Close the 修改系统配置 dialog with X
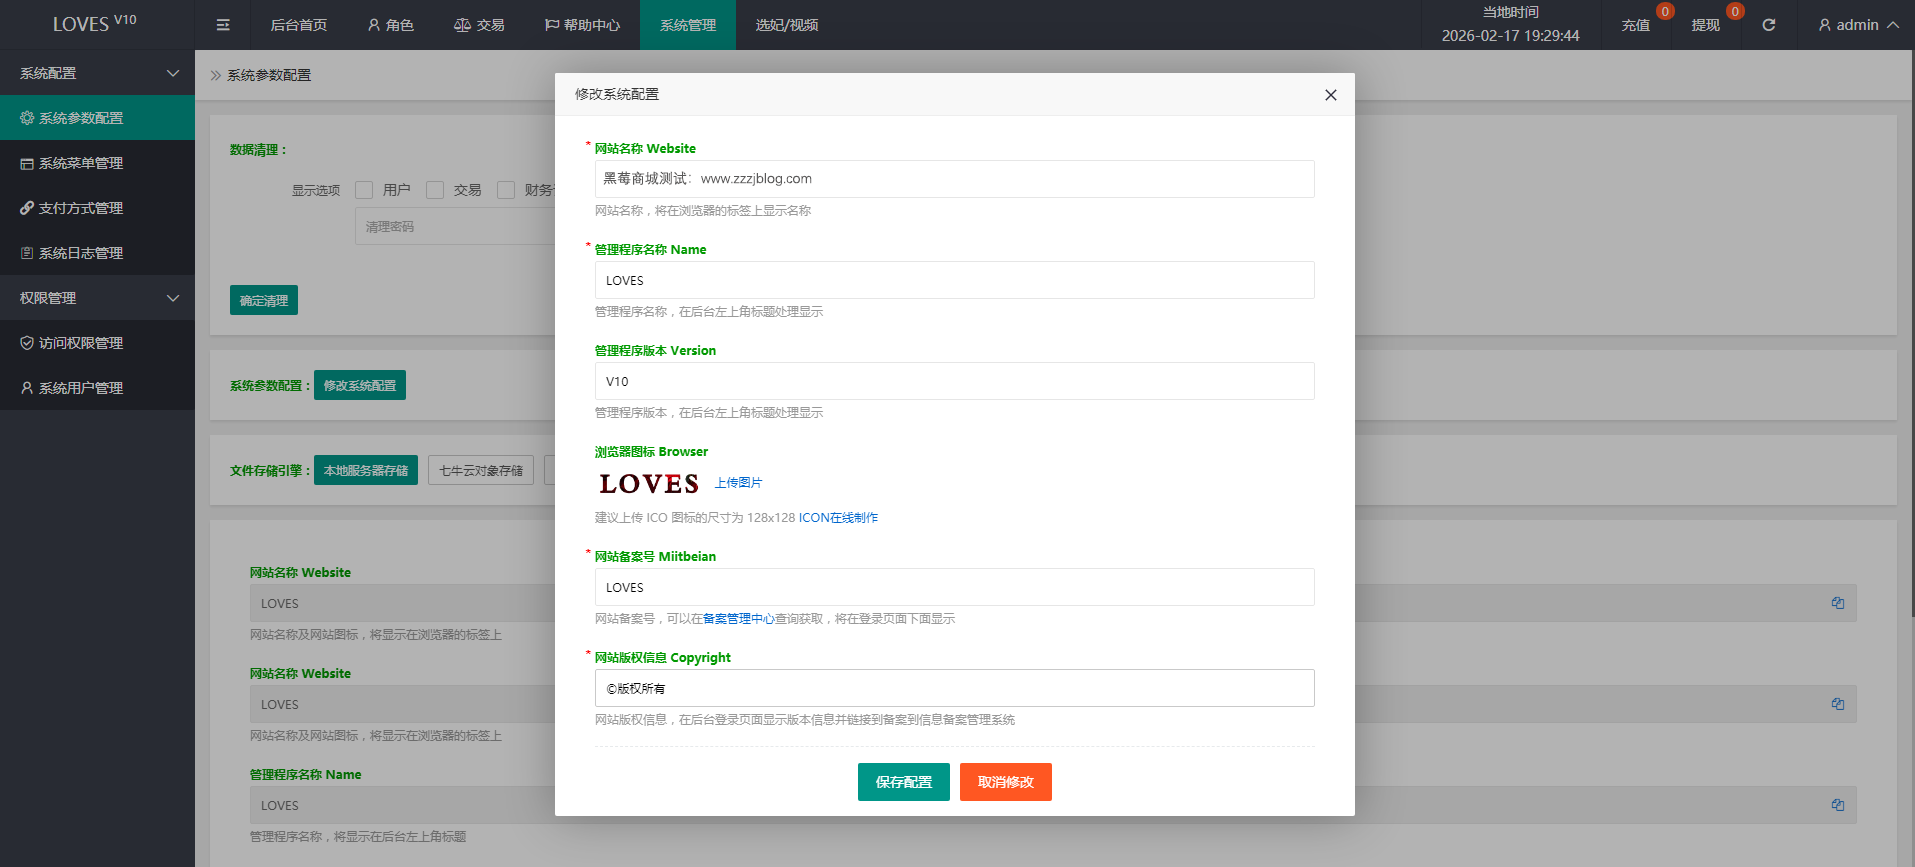Image resolution: width=1915 pixels, height=867 pixels. [x=1330, y=95]
